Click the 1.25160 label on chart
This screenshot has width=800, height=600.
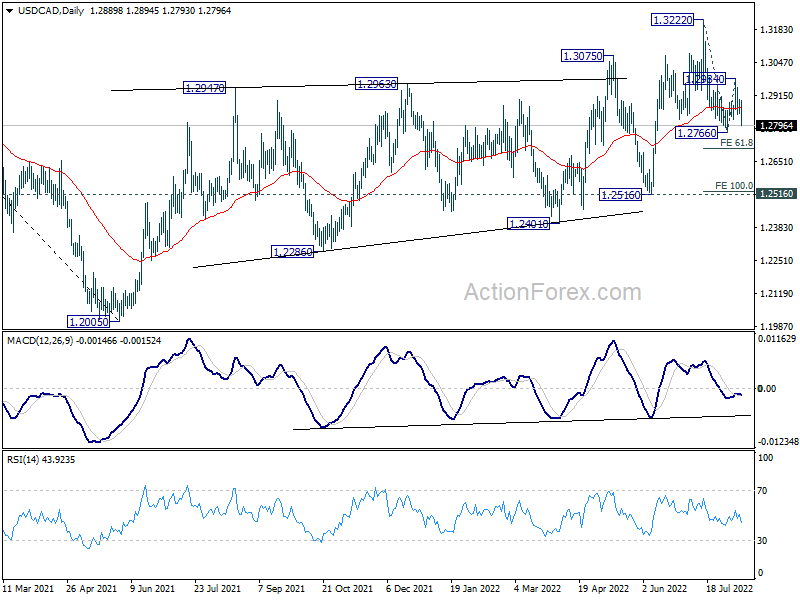620,194
